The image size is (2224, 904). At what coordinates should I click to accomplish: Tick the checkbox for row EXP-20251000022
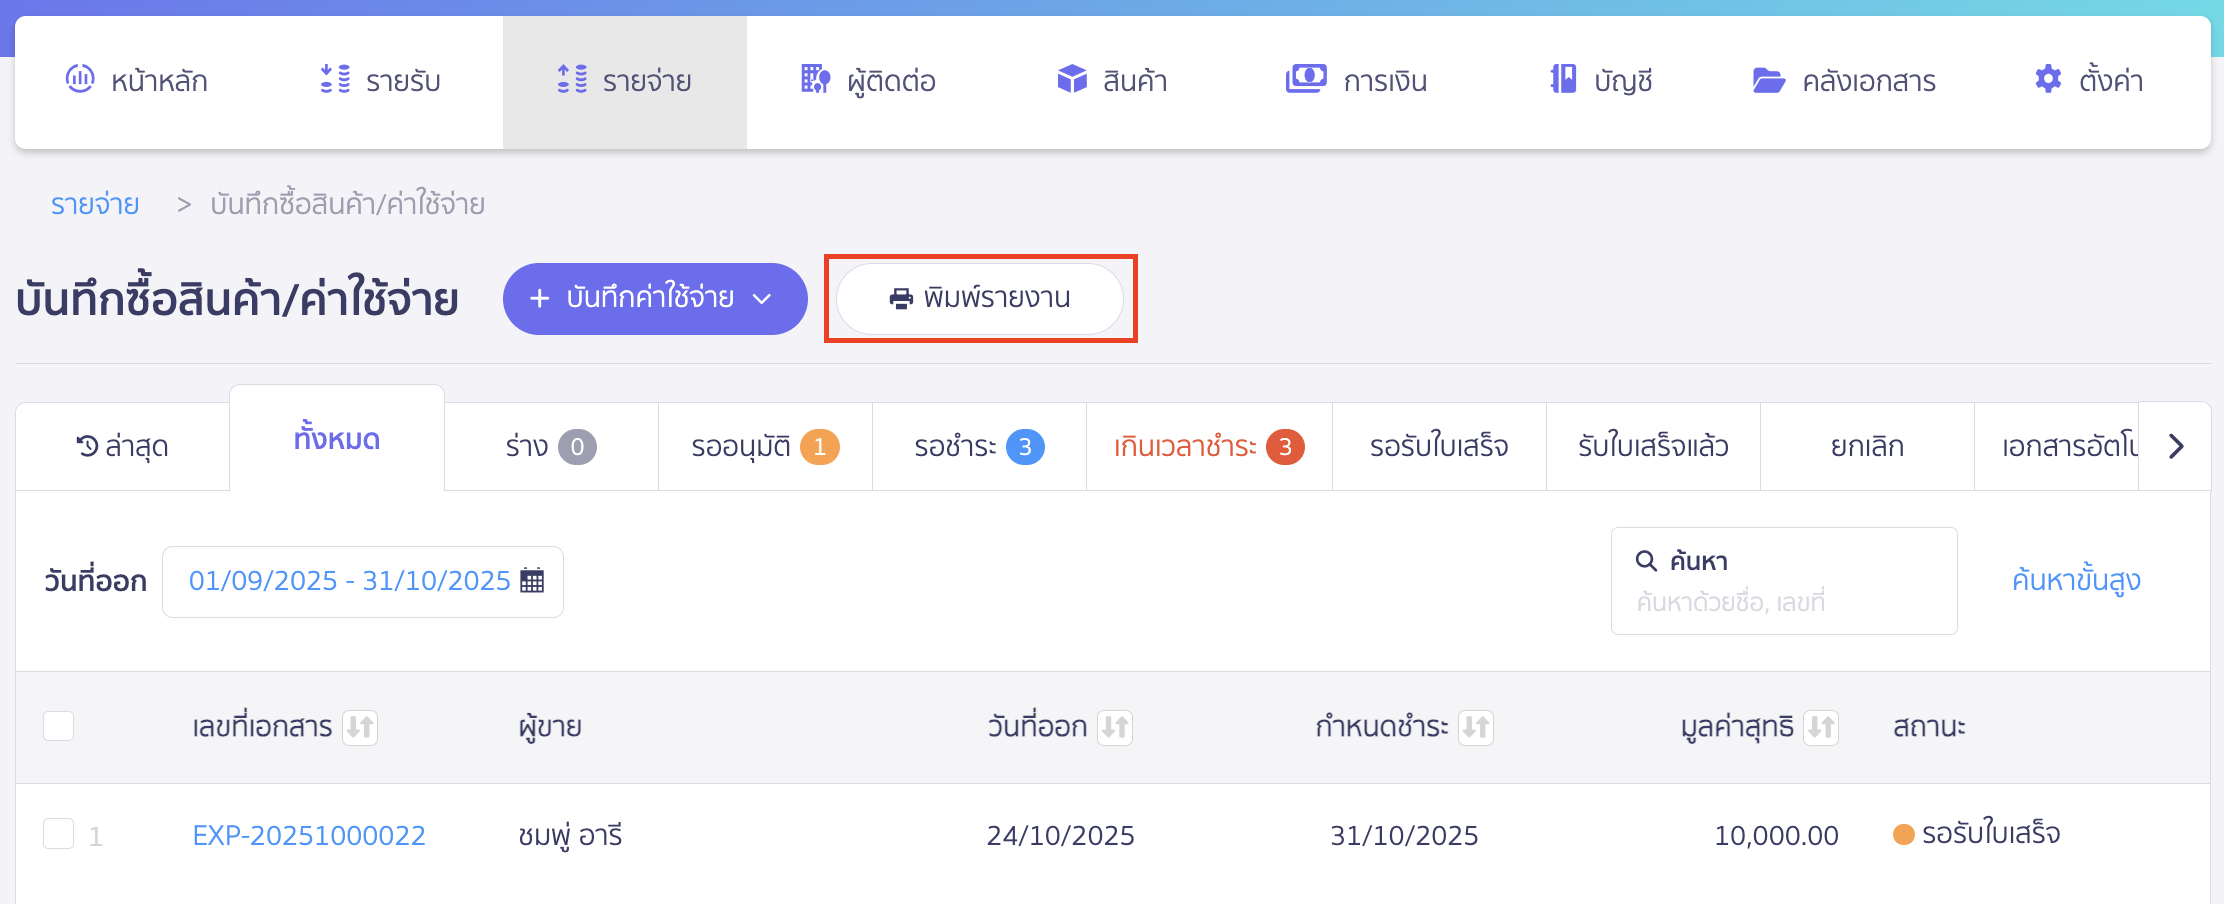pyautogui.click(x=58, y=835)
